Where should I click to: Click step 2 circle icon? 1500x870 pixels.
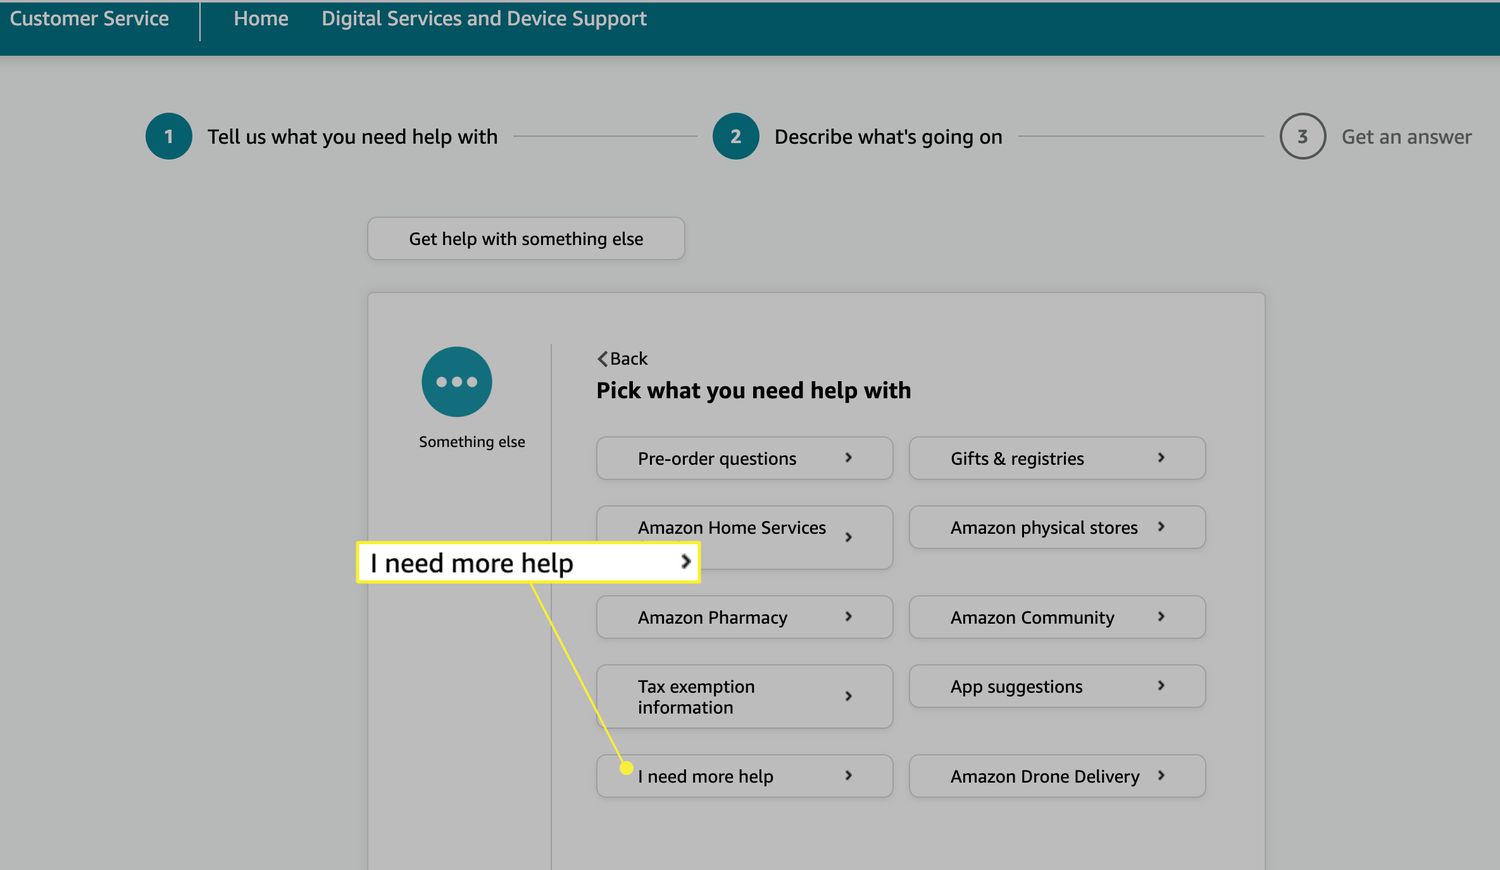pyautogui.click(x=736, y=137)
